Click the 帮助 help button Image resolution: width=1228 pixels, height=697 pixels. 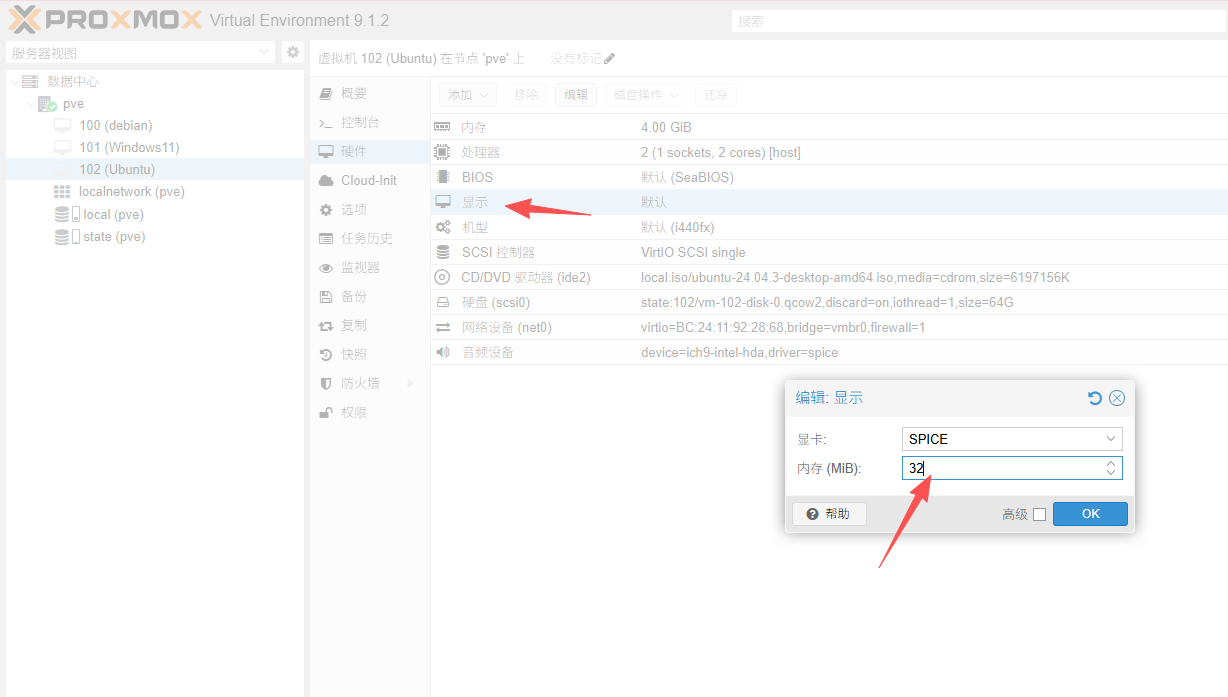(x=828, y=514)
